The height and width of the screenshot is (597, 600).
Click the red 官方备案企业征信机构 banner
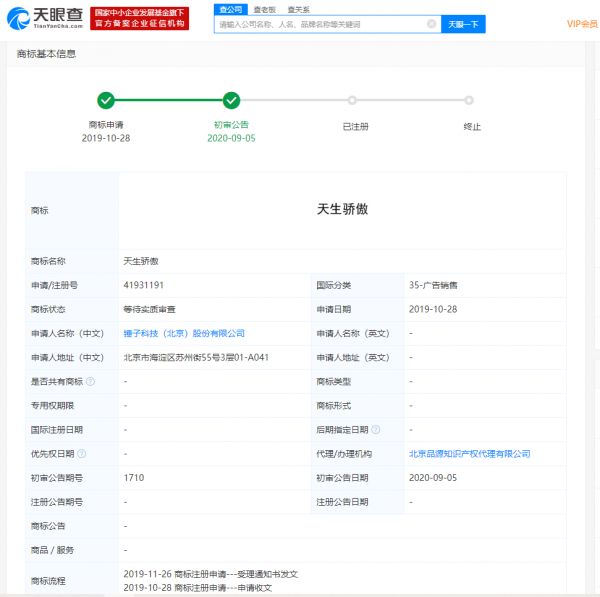click(140, 17)
